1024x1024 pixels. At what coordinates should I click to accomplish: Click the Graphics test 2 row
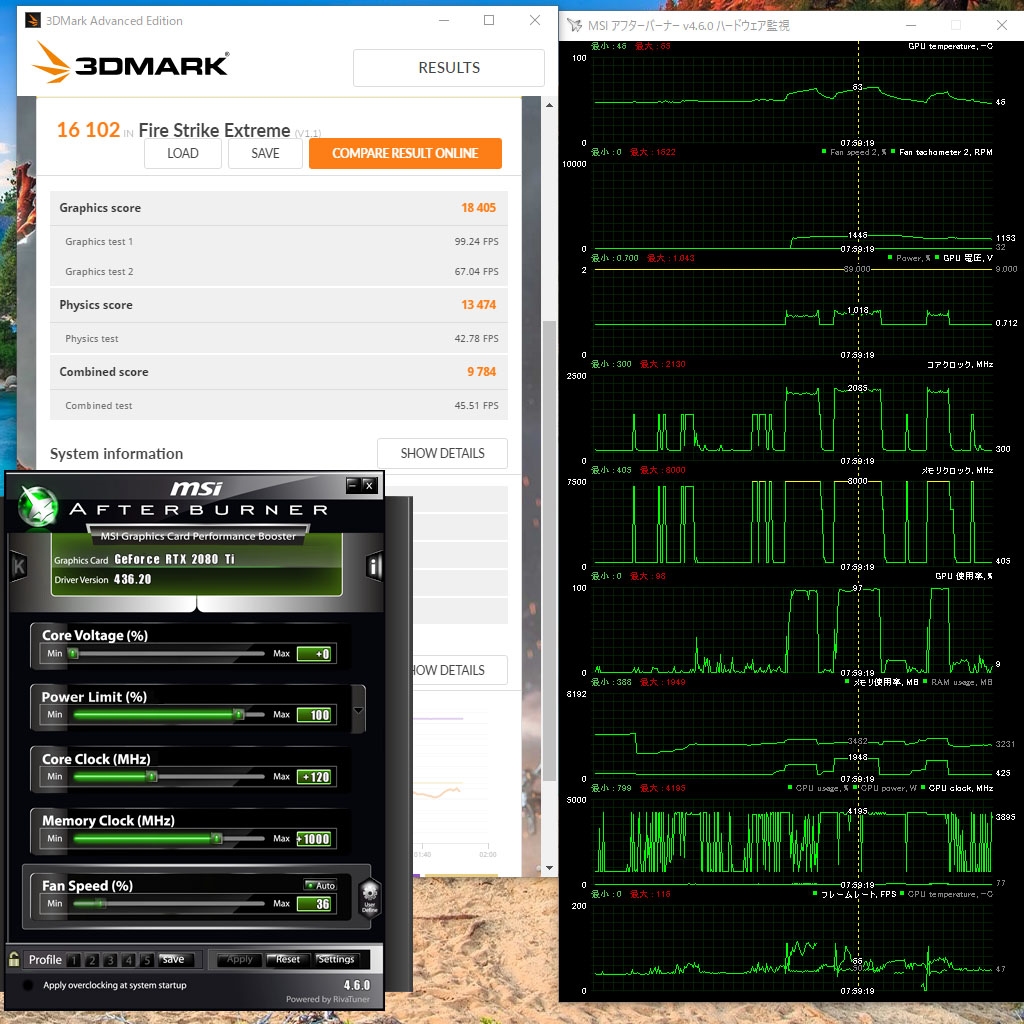coord(279,272)
